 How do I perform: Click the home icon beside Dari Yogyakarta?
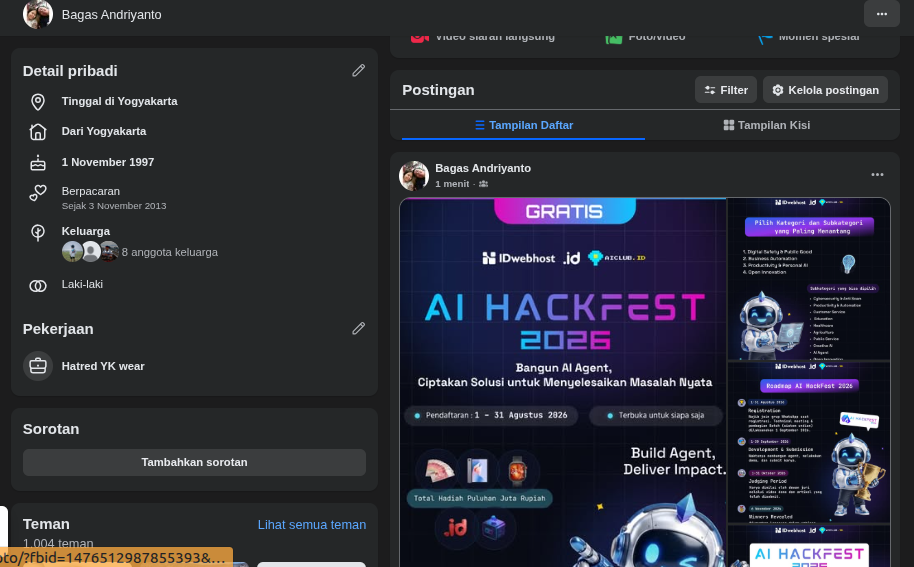click(x=38, y=132)
